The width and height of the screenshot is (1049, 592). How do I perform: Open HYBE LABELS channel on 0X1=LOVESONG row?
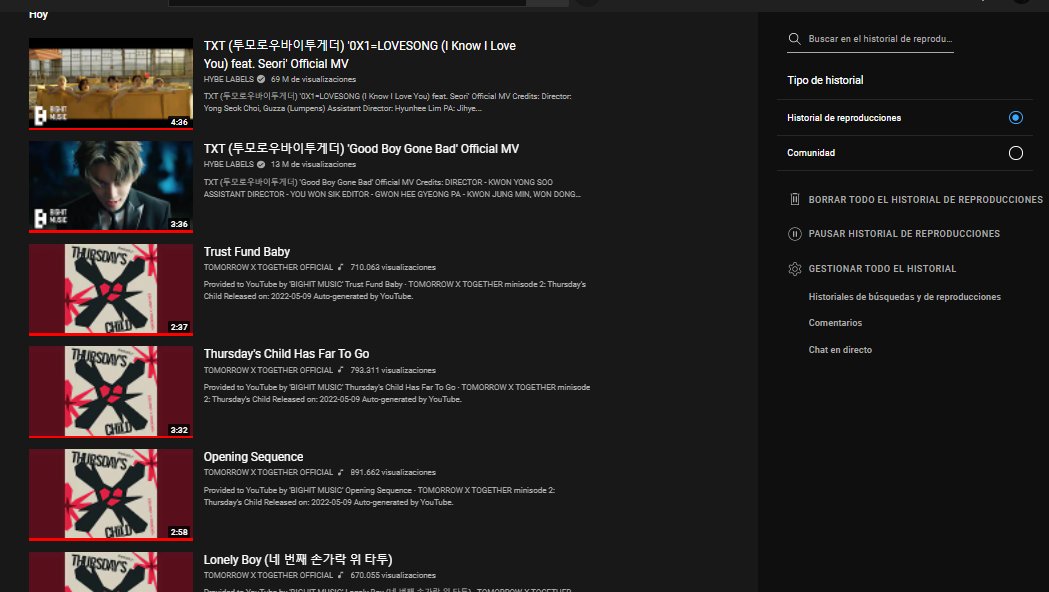click(x=229, y=79)
